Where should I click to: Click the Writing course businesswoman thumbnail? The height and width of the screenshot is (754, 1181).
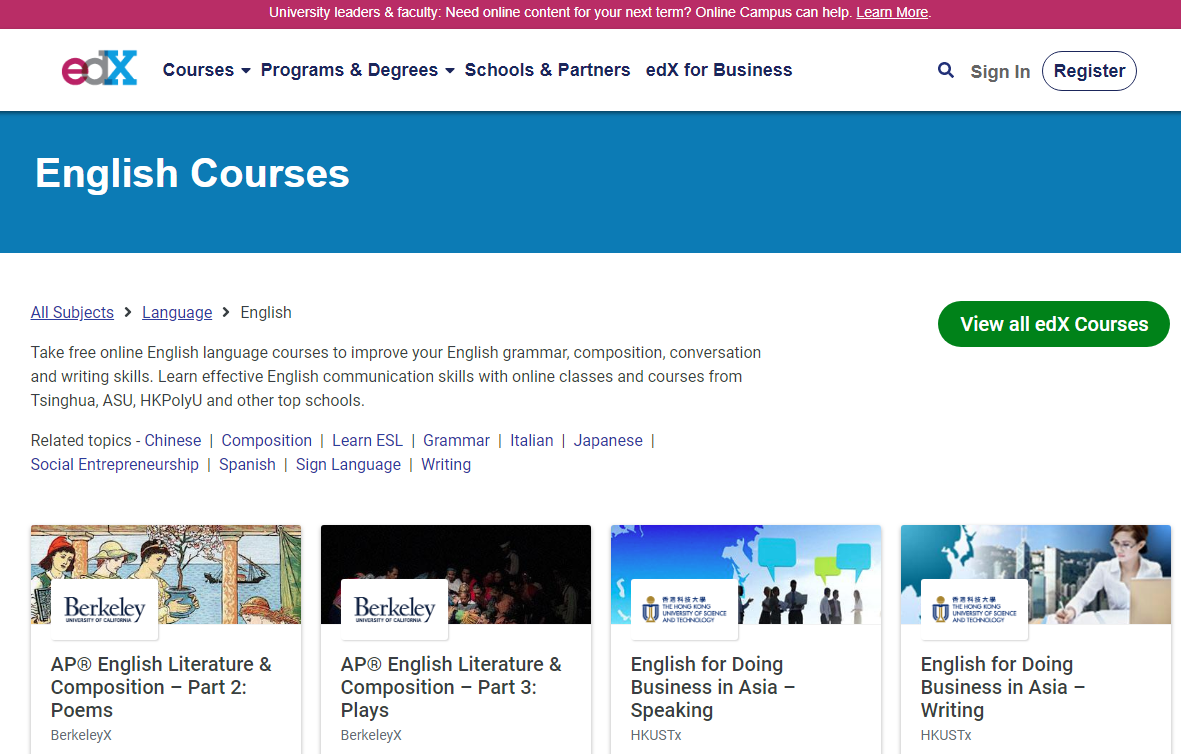[x=1036, y=574]
